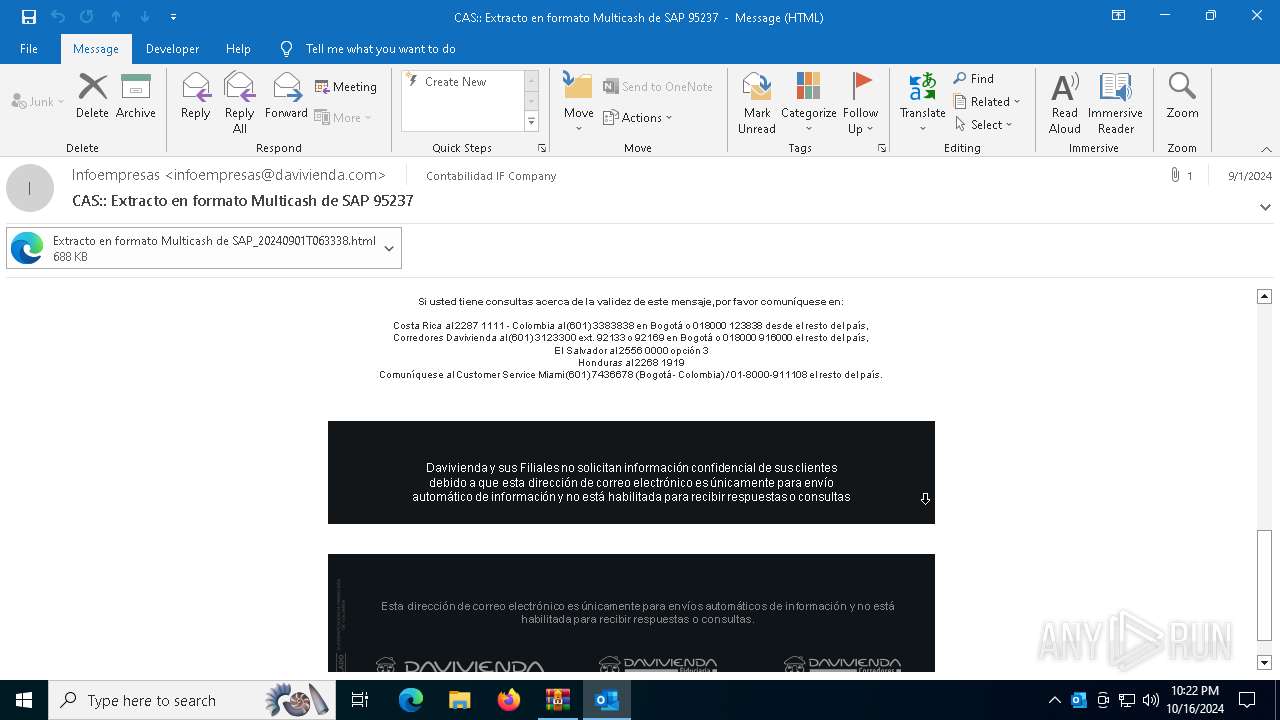This screenshot has height=720, width=1280.
Task: Go to Previous Item with up arrow
Action: point(116,17)
